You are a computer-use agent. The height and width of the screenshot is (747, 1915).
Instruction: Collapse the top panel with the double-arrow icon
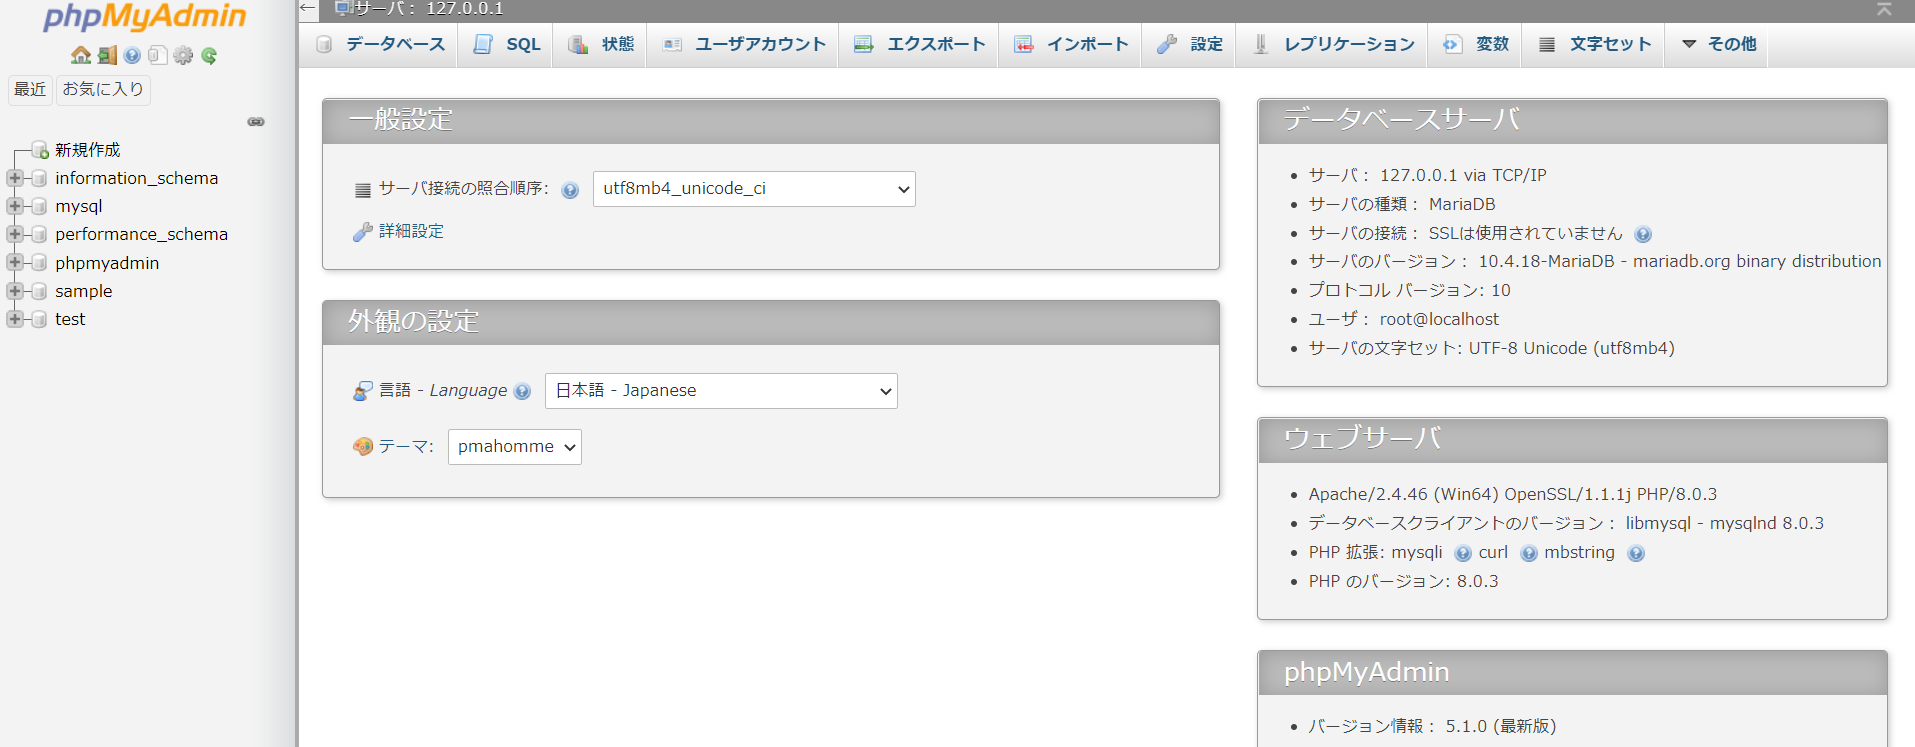[1884, 9]
